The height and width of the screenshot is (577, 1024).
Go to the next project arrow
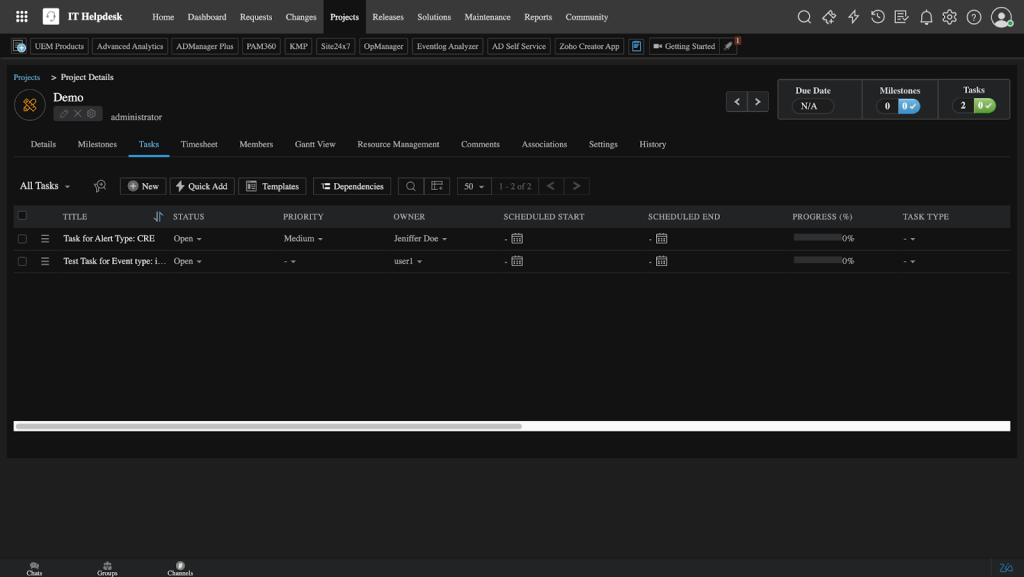pyautogui.click(x=758, y=102)
